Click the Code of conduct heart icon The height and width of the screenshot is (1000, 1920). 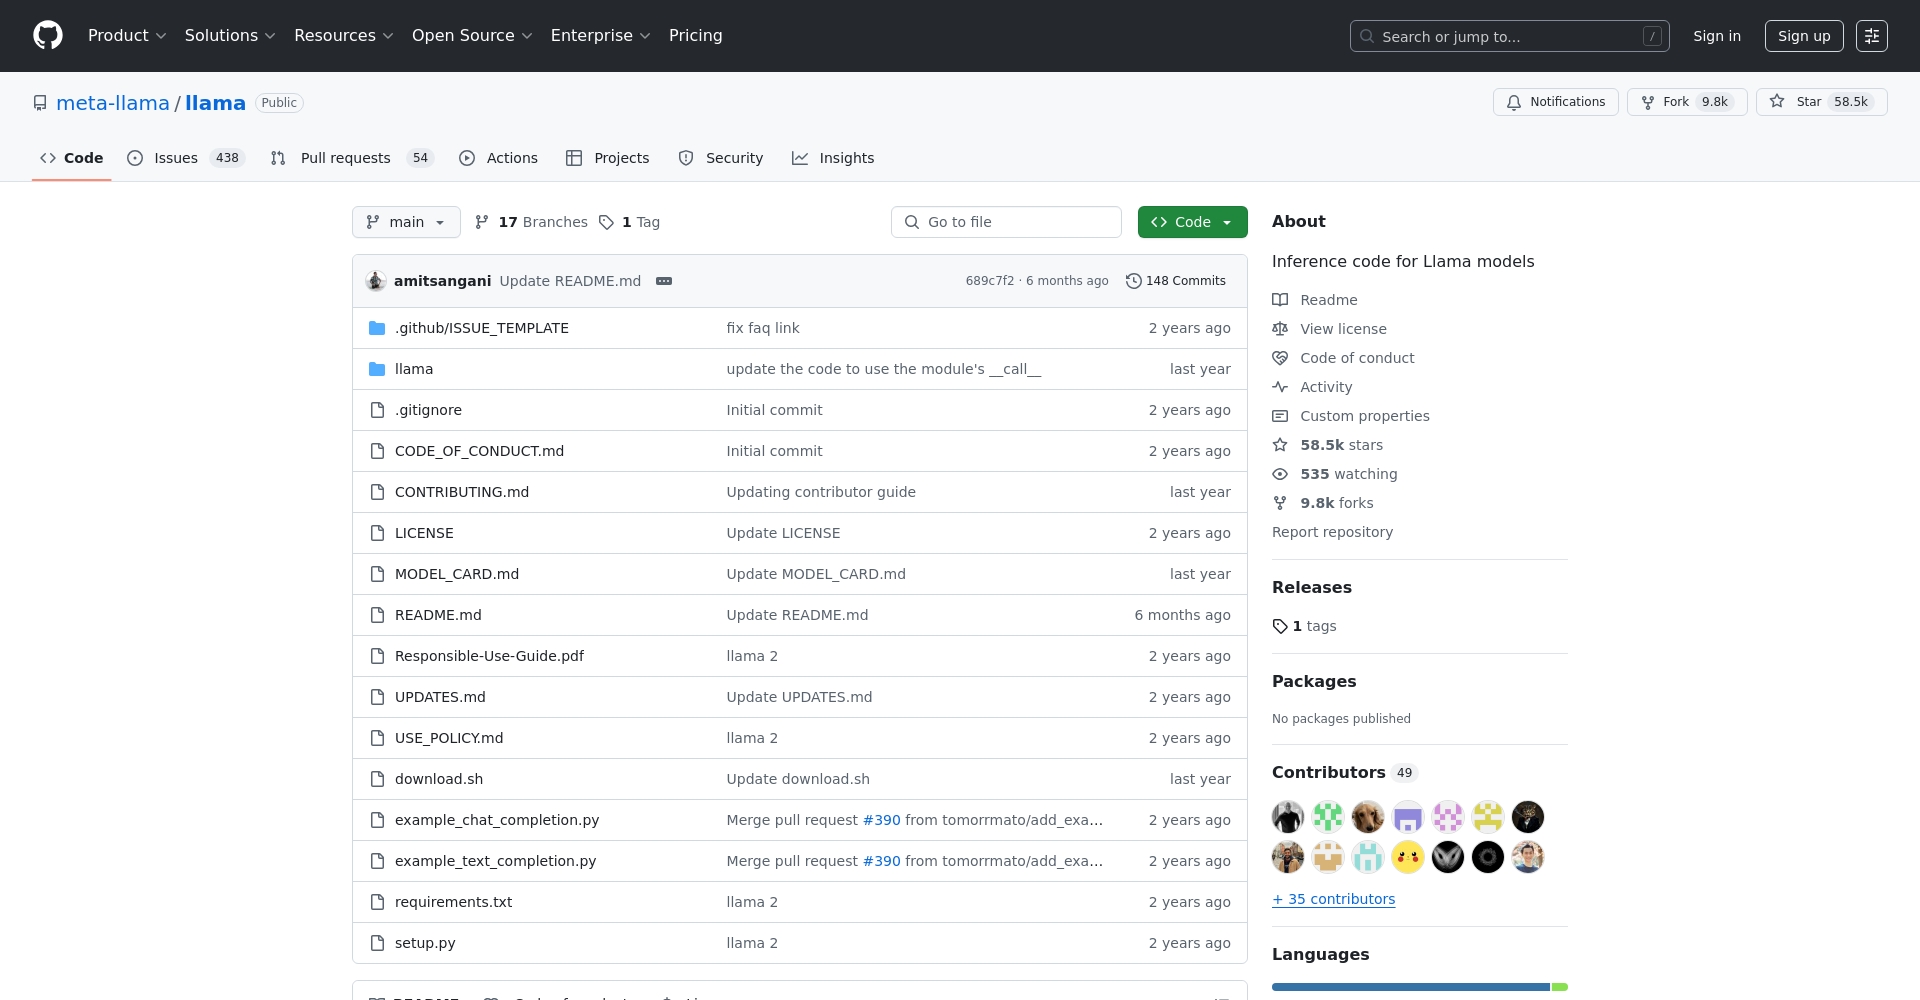[x=1280, y=358]
